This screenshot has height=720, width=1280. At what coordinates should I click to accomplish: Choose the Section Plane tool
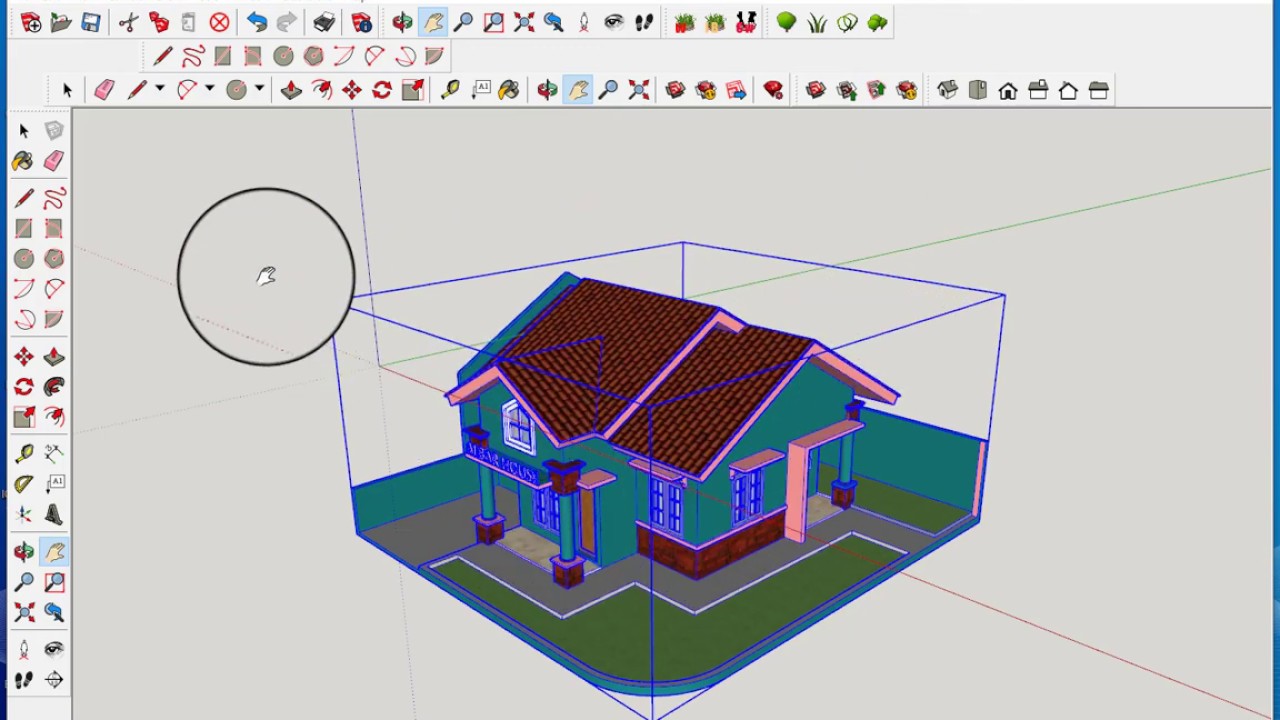(x=54, y=679)
